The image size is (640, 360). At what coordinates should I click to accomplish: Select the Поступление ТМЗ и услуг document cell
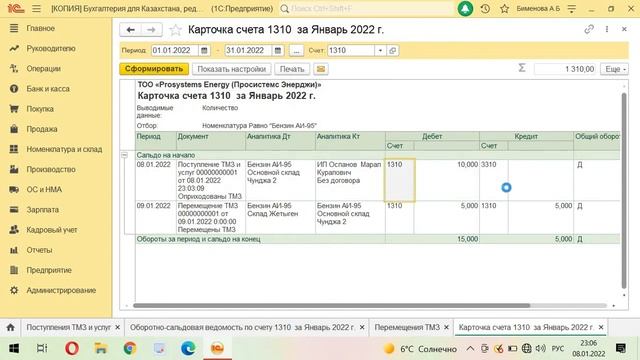(x=211, y=180)
